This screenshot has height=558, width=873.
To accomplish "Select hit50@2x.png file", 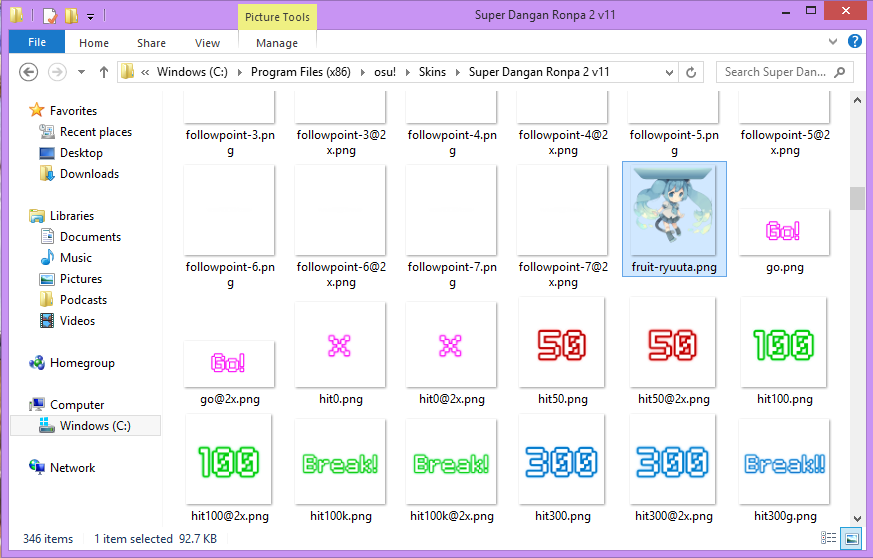I will pos(673,352).
